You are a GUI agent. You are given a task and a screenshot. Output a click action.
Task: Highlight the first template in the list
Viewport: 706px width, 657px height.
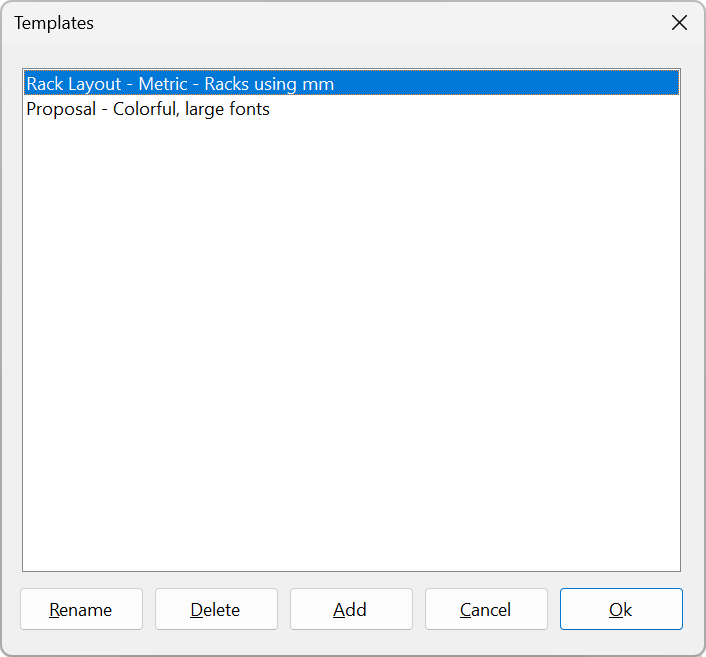coord(180,84)
